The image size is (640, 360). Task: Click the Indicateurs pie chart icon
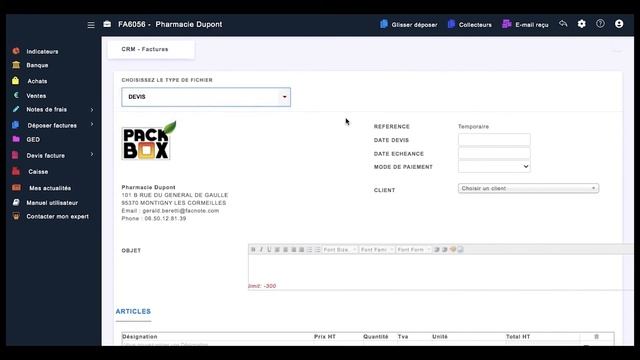click(16, 51)
